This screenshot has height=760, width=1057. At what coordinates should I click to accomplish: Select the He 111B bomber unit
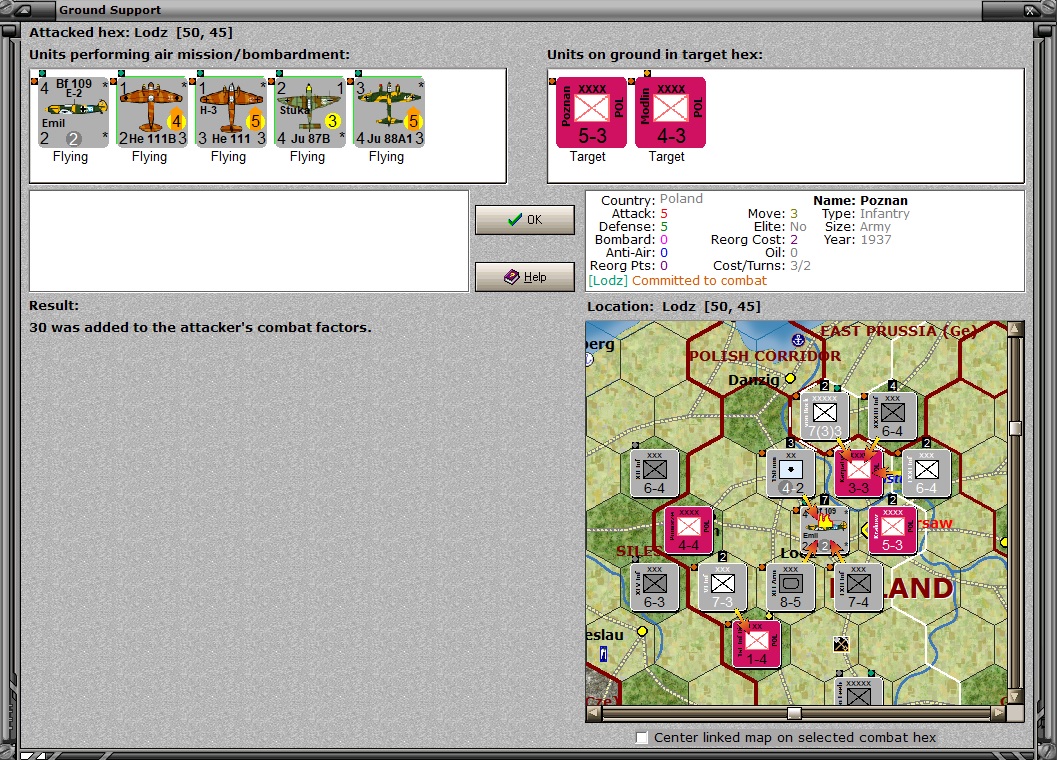152,112
